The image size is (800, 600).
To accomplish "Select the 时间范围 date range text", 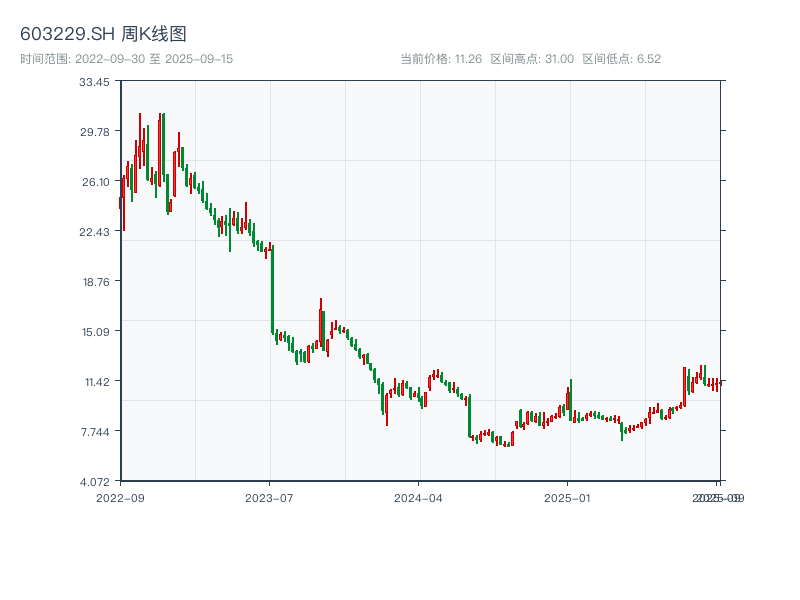I will (127, 59).
